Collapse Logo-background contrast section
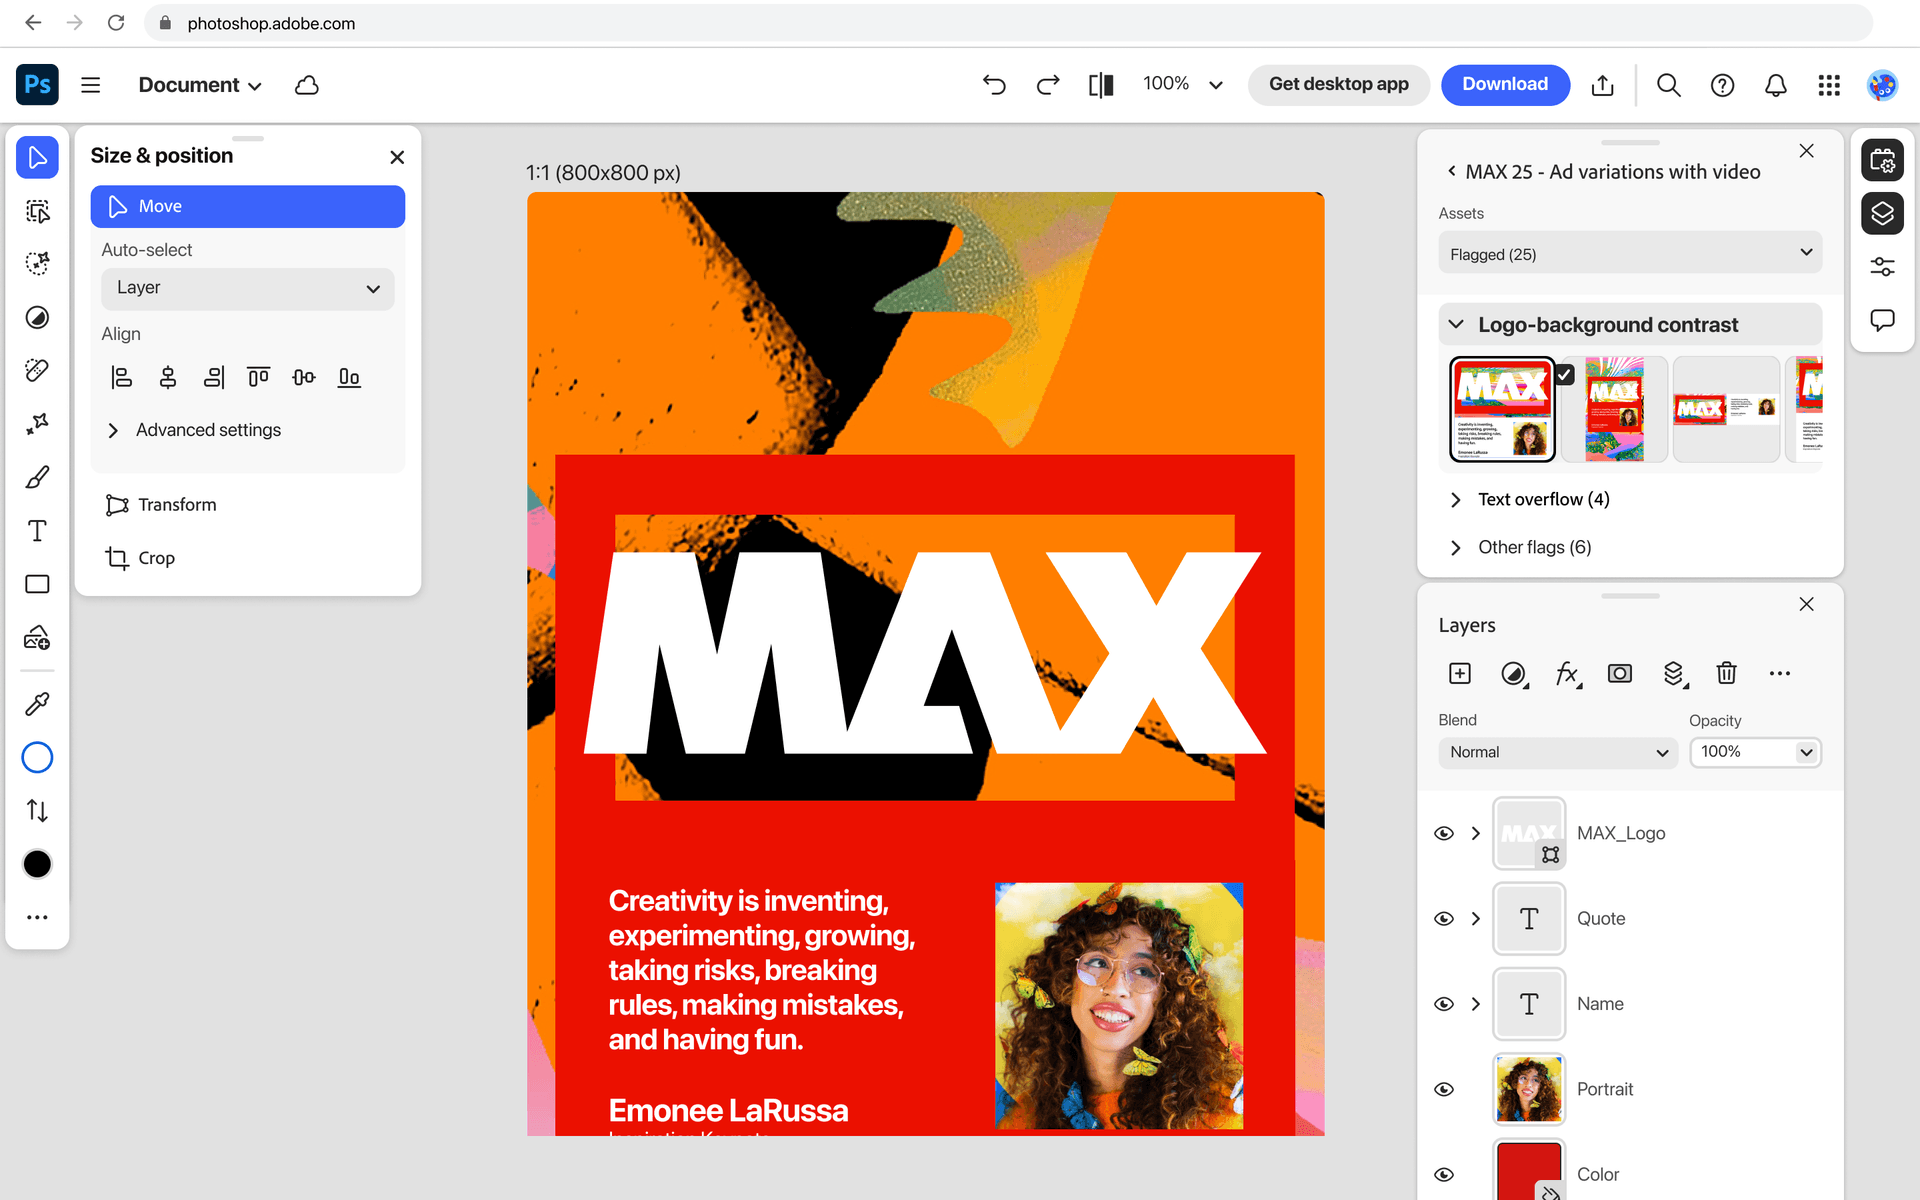 [1630, 325]
